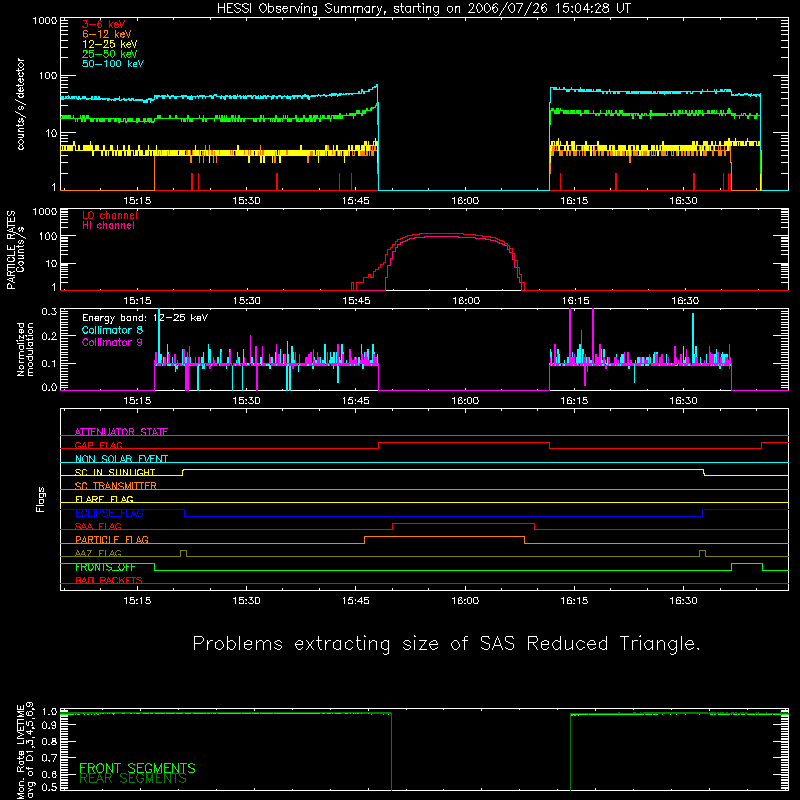Click the HESSI Observing Summary title
The image size is (800, 800).
pyautogui.click(x=424, y=9)
